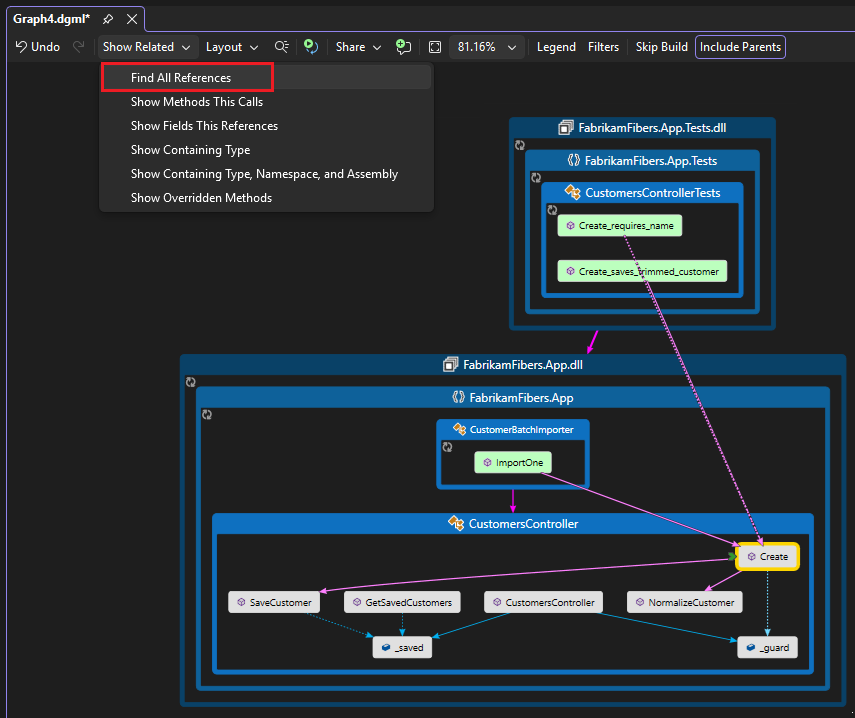The image size is (855, 718).
Task: Click the magnifier search icon in the toolbar
Action: point(281,46)
